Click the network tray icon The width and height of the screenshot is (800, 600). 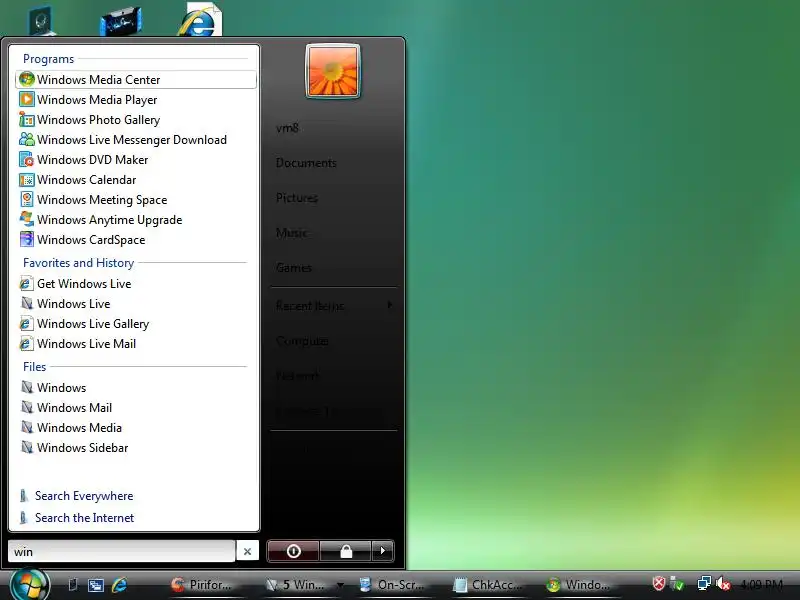click(704, 583)
